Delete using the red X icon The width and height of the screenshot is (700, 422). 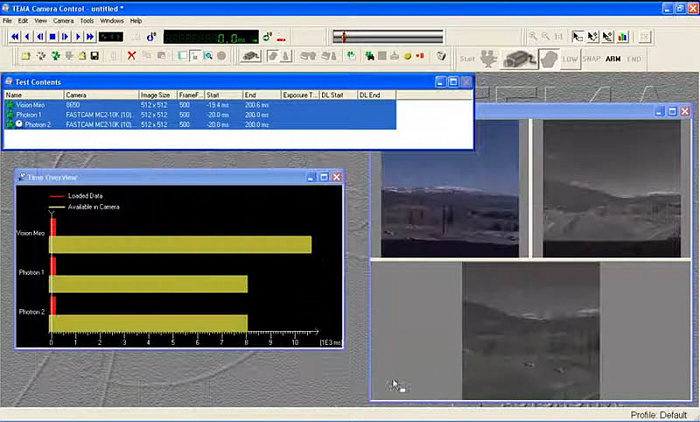[132, 56]
